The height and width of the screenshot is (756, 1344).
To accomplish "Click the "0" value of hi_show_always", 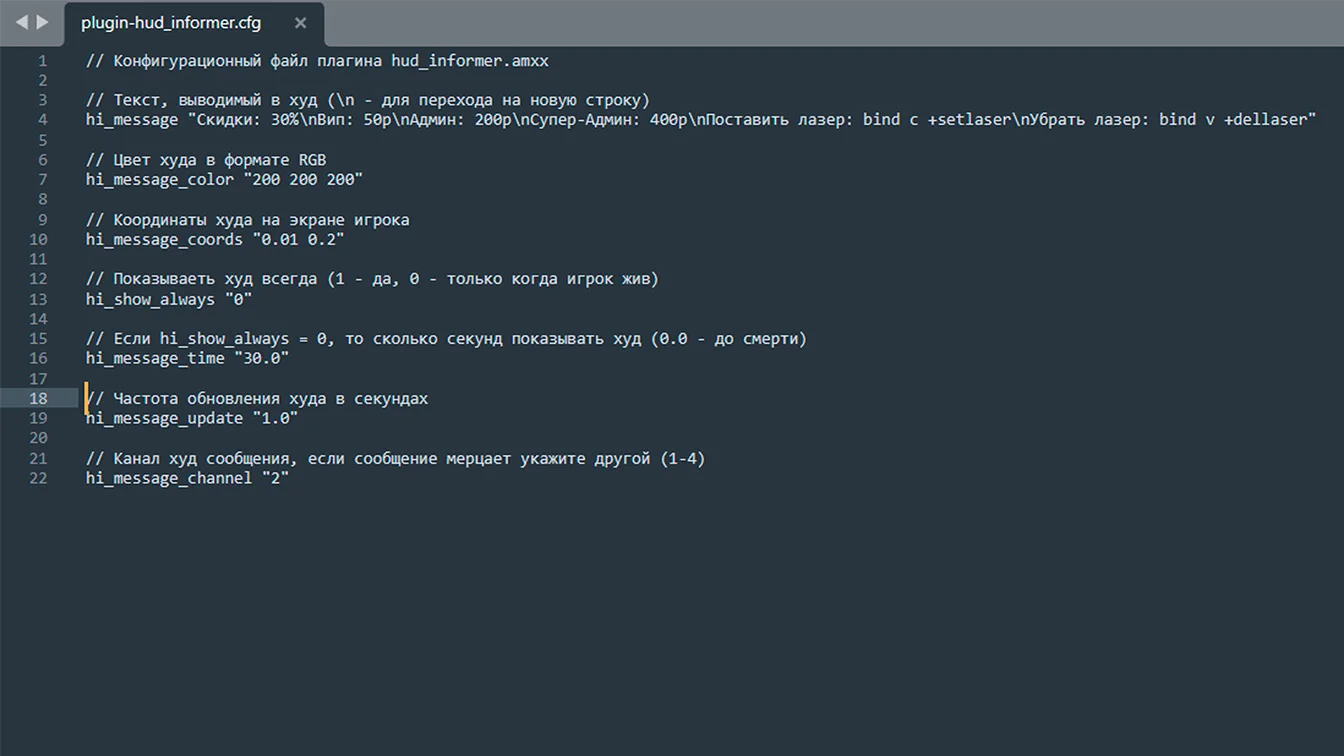I will (238, 299).
